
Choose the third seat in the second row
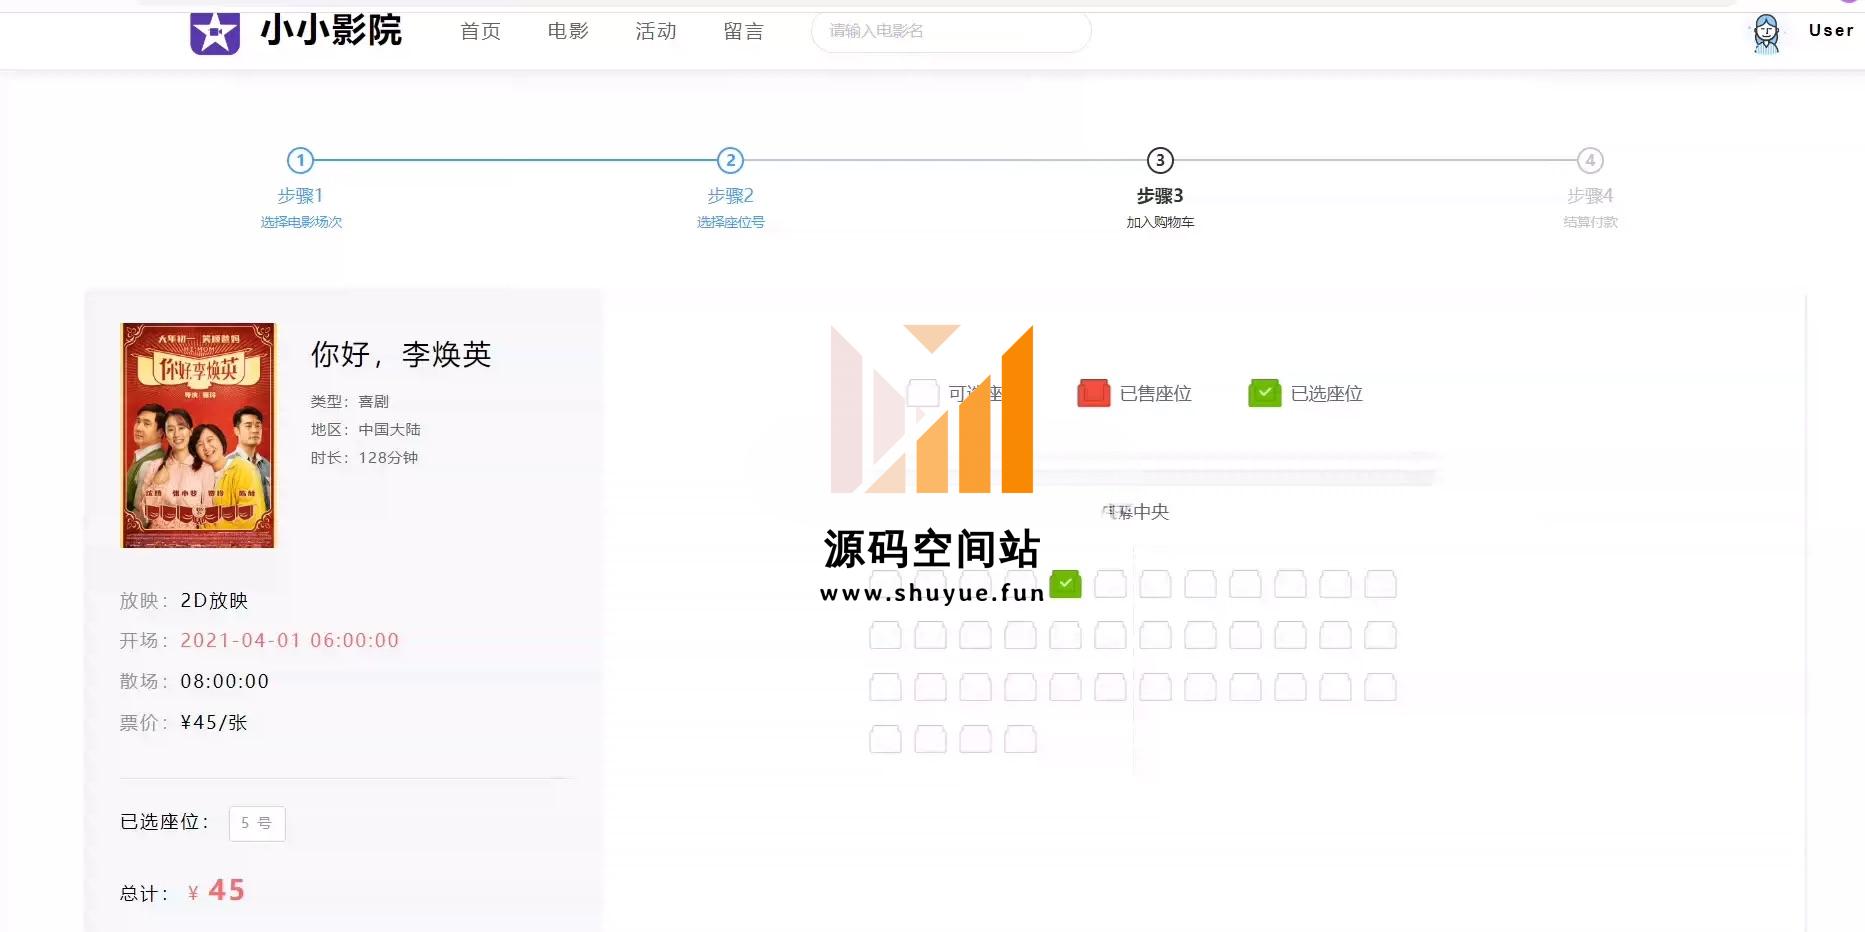point(975,635)
